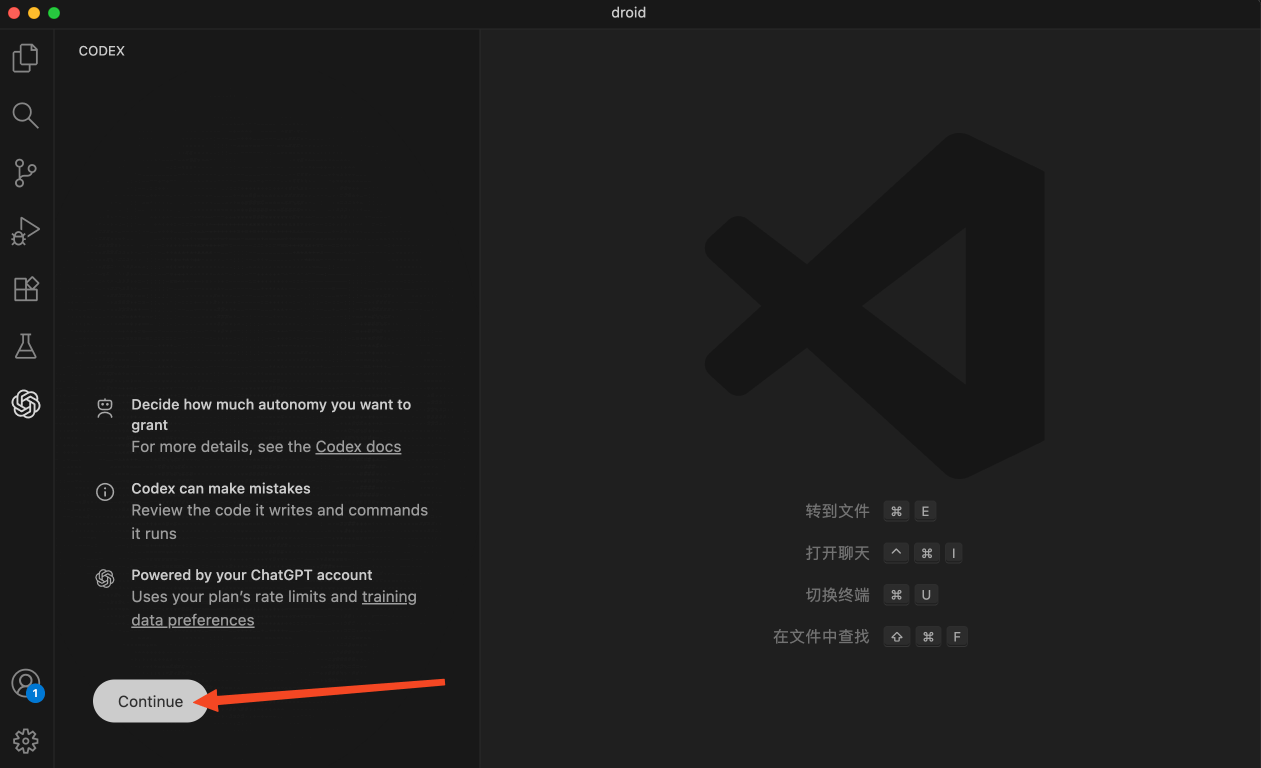Minimize the droid window
1261x768 pixels.
[x=34, y=13]
